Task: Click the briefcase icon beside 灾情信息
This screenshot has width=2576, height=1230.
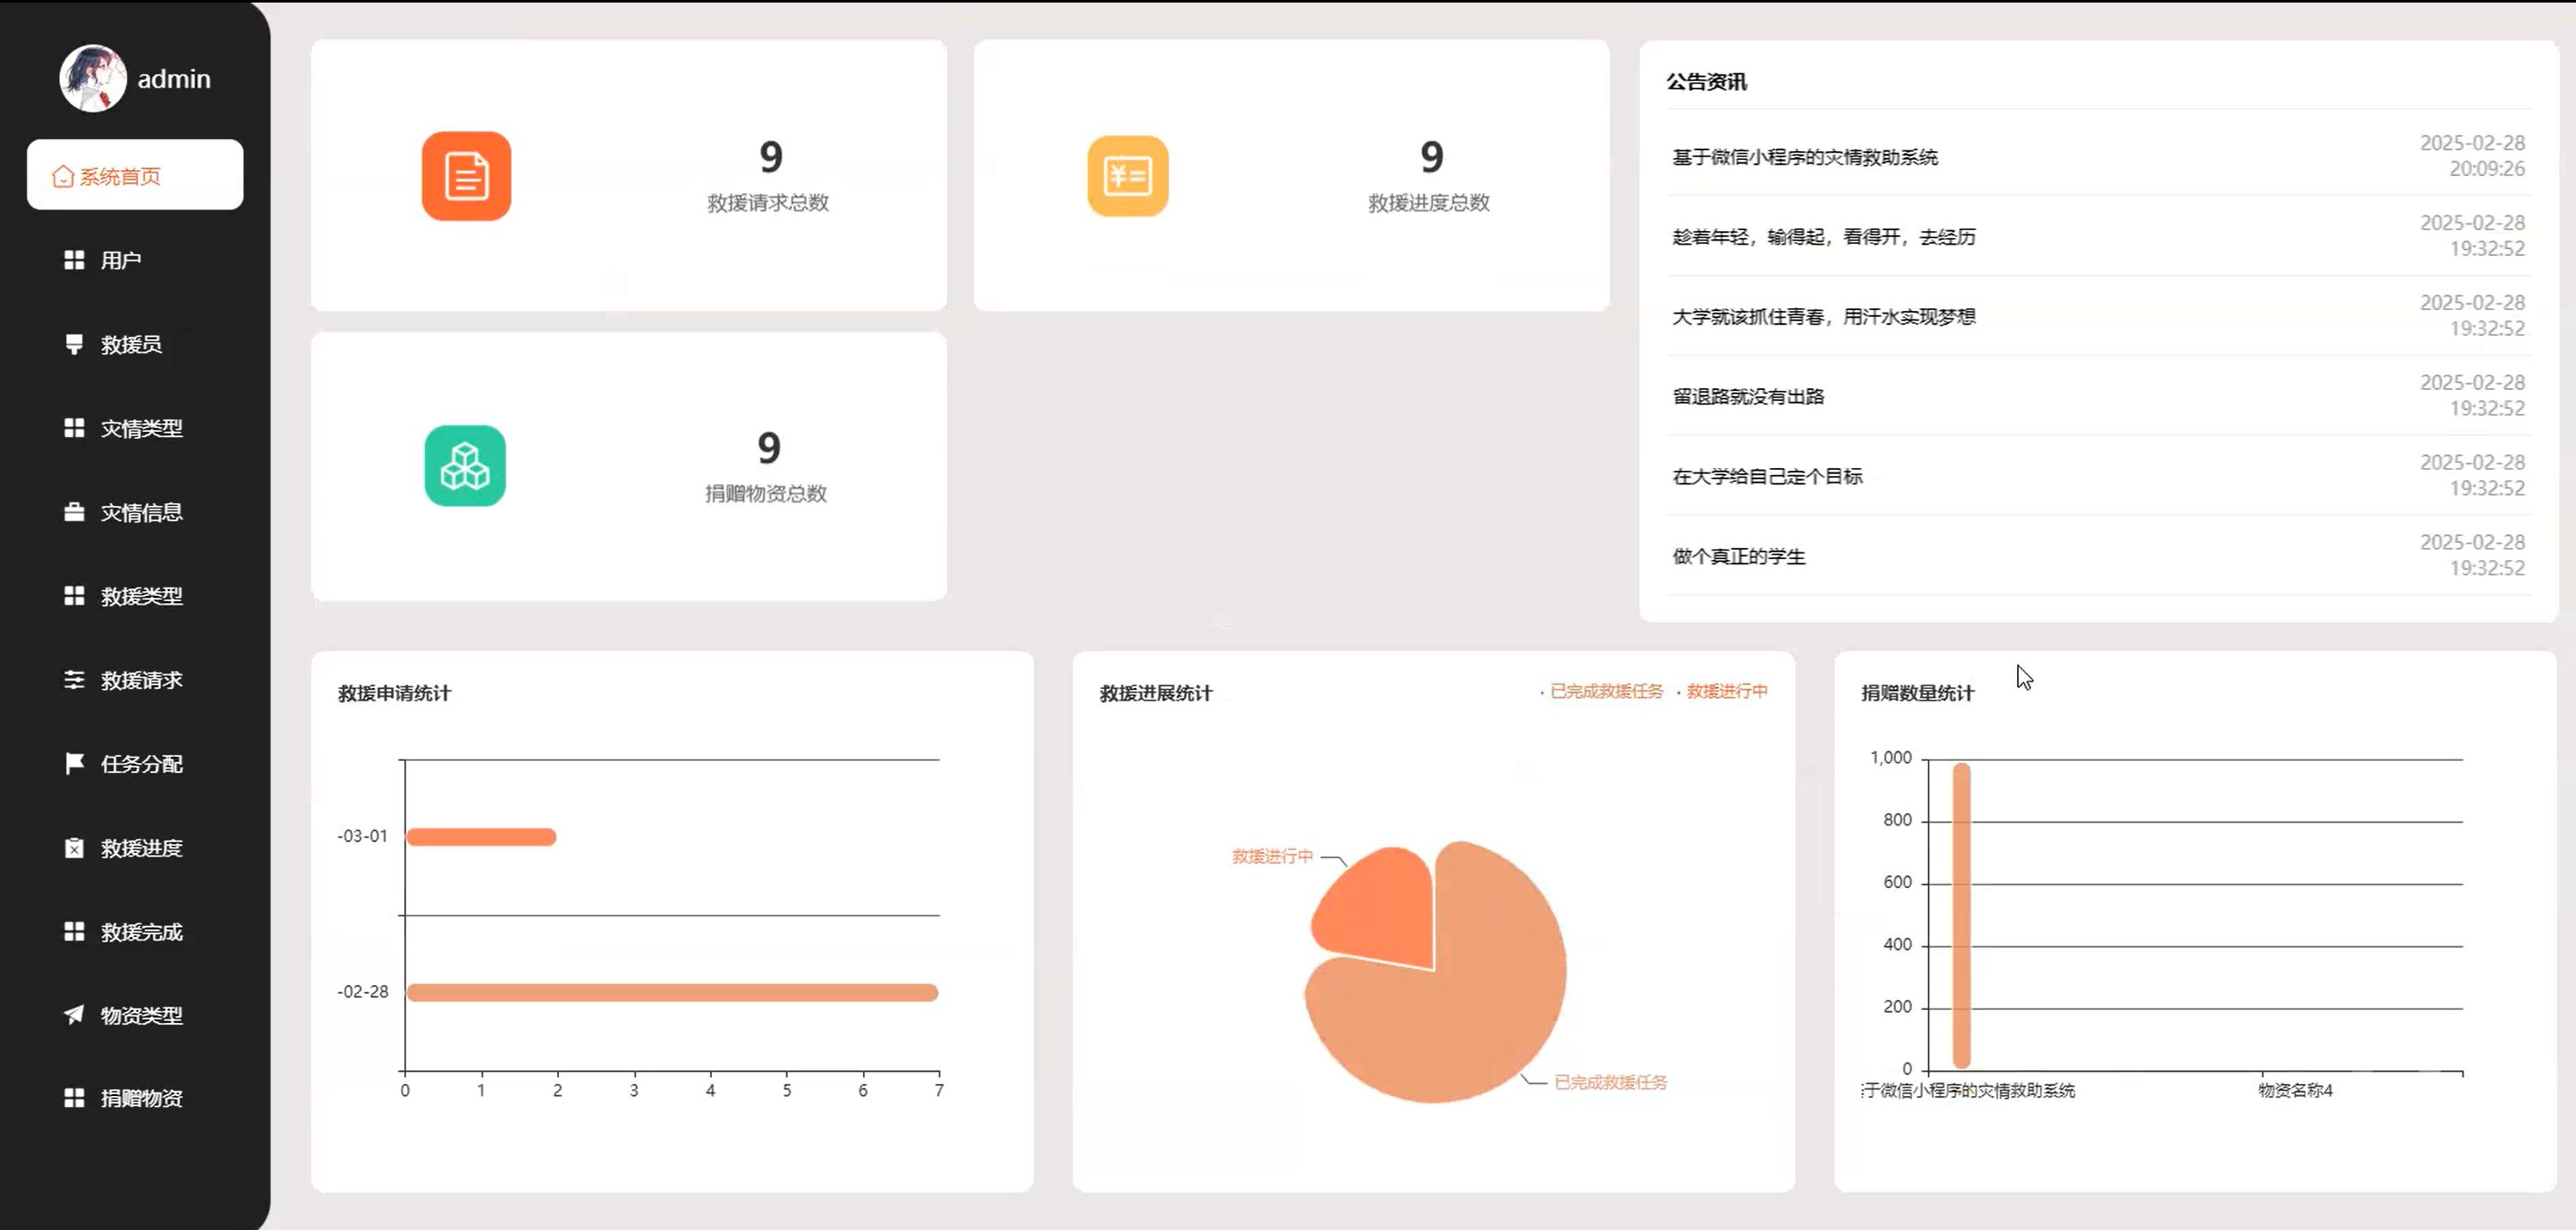Action: [74, 512]
